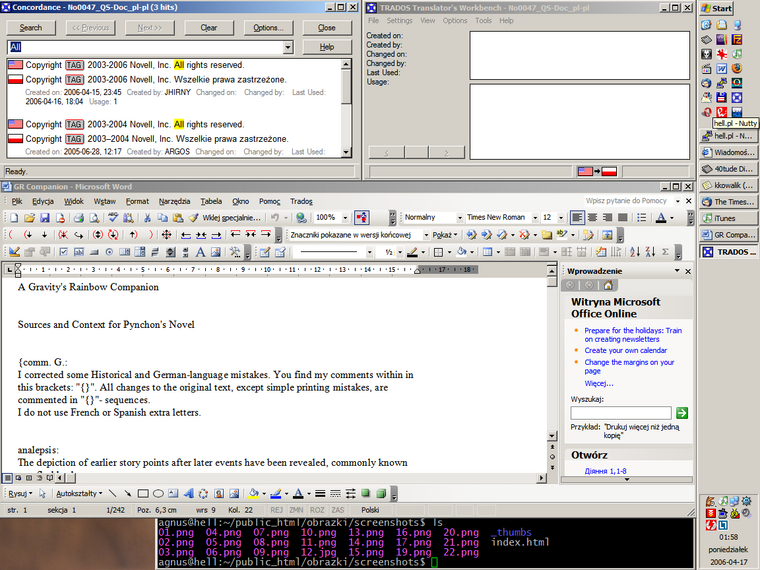Image resolution: width=760 pixels, height=570 pixels.
Task: Click the 3-D Style cube icon
Action: (381, 494)
